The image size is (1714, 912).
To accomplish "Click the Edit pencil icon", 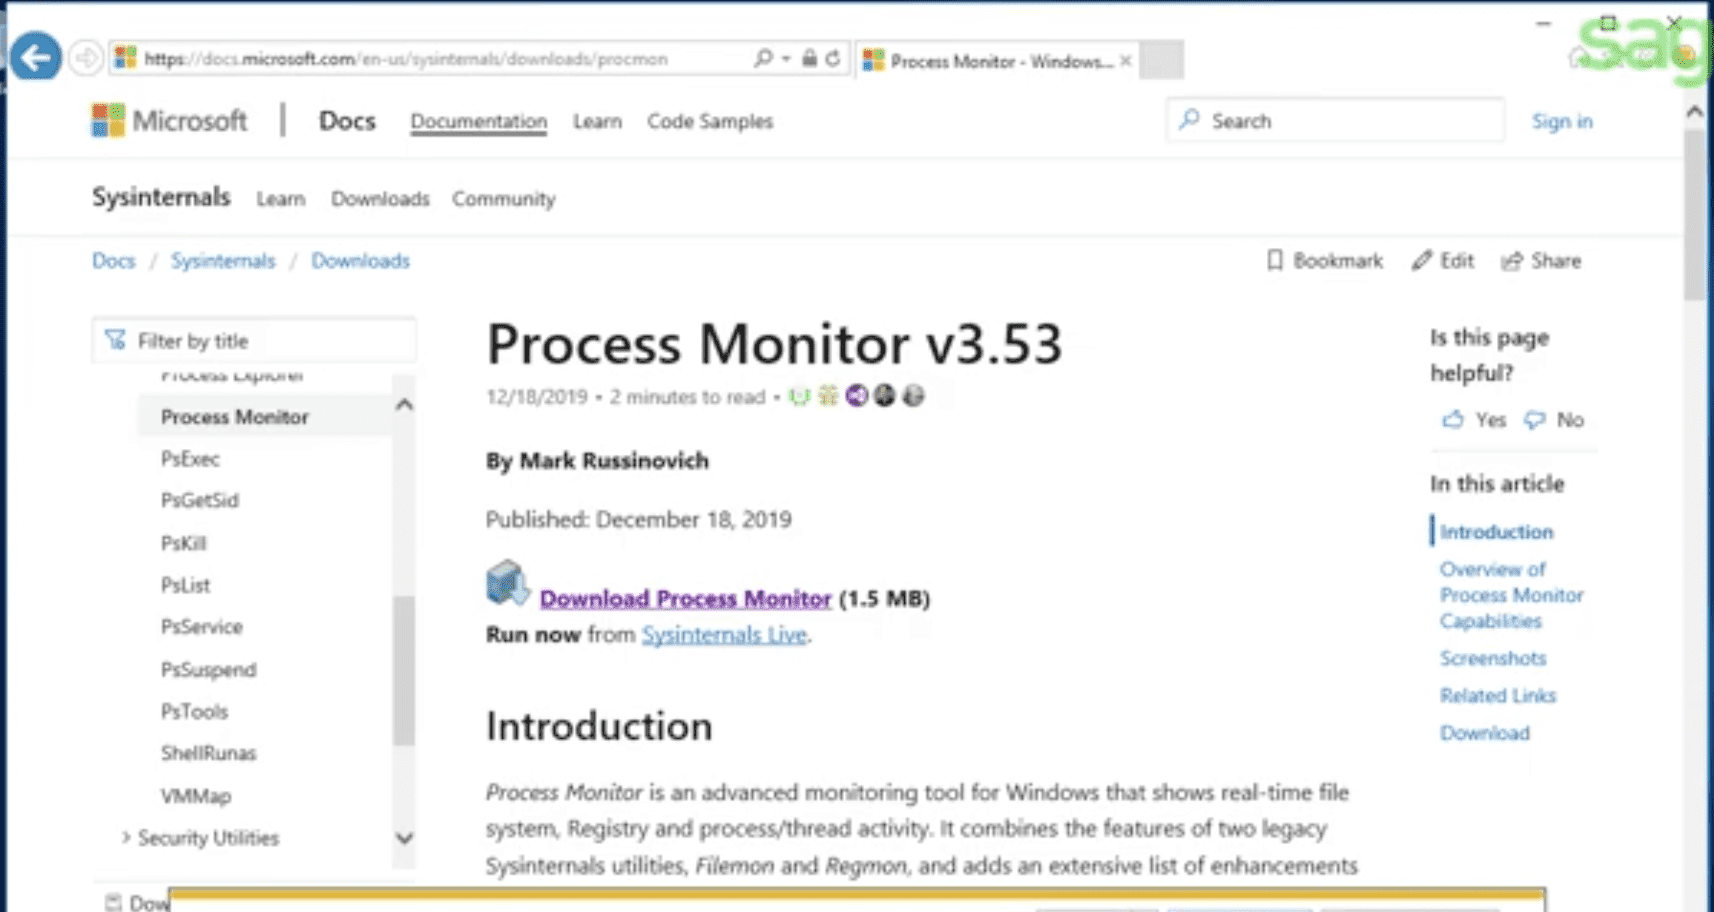I will click(x=1421, y=261).
